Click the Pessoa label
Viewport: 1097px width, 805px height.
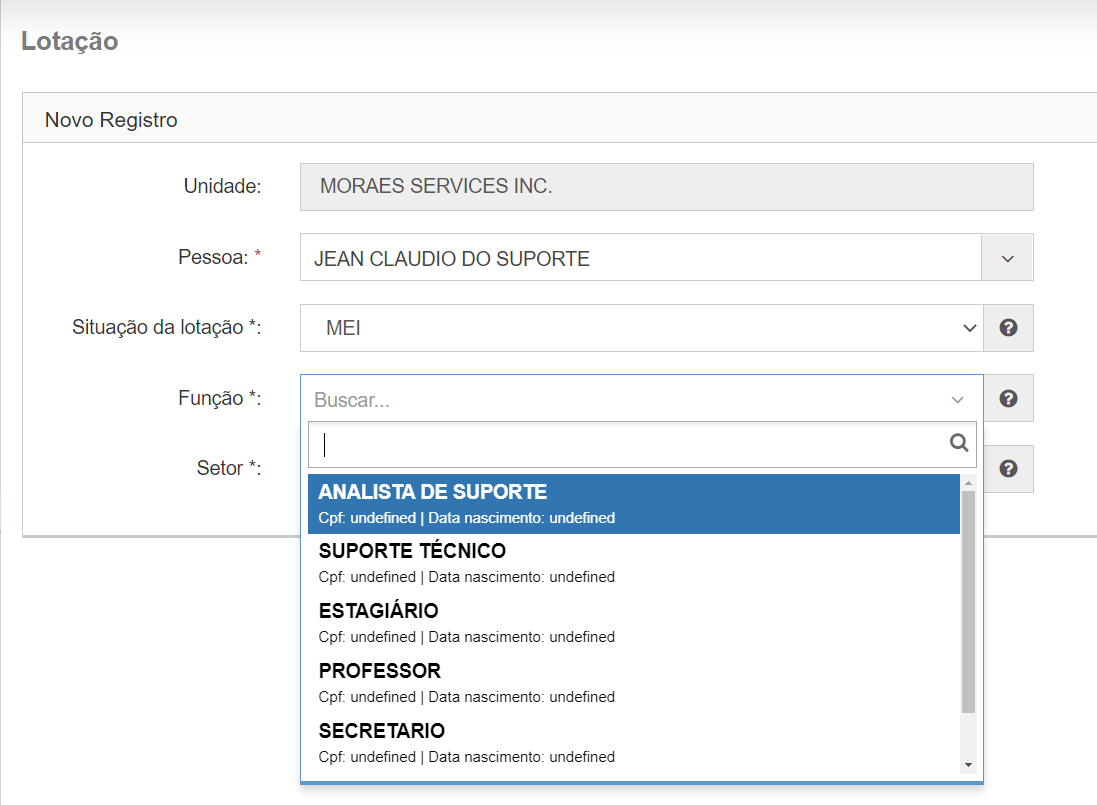pyautogui.click(x=219, y=257)
